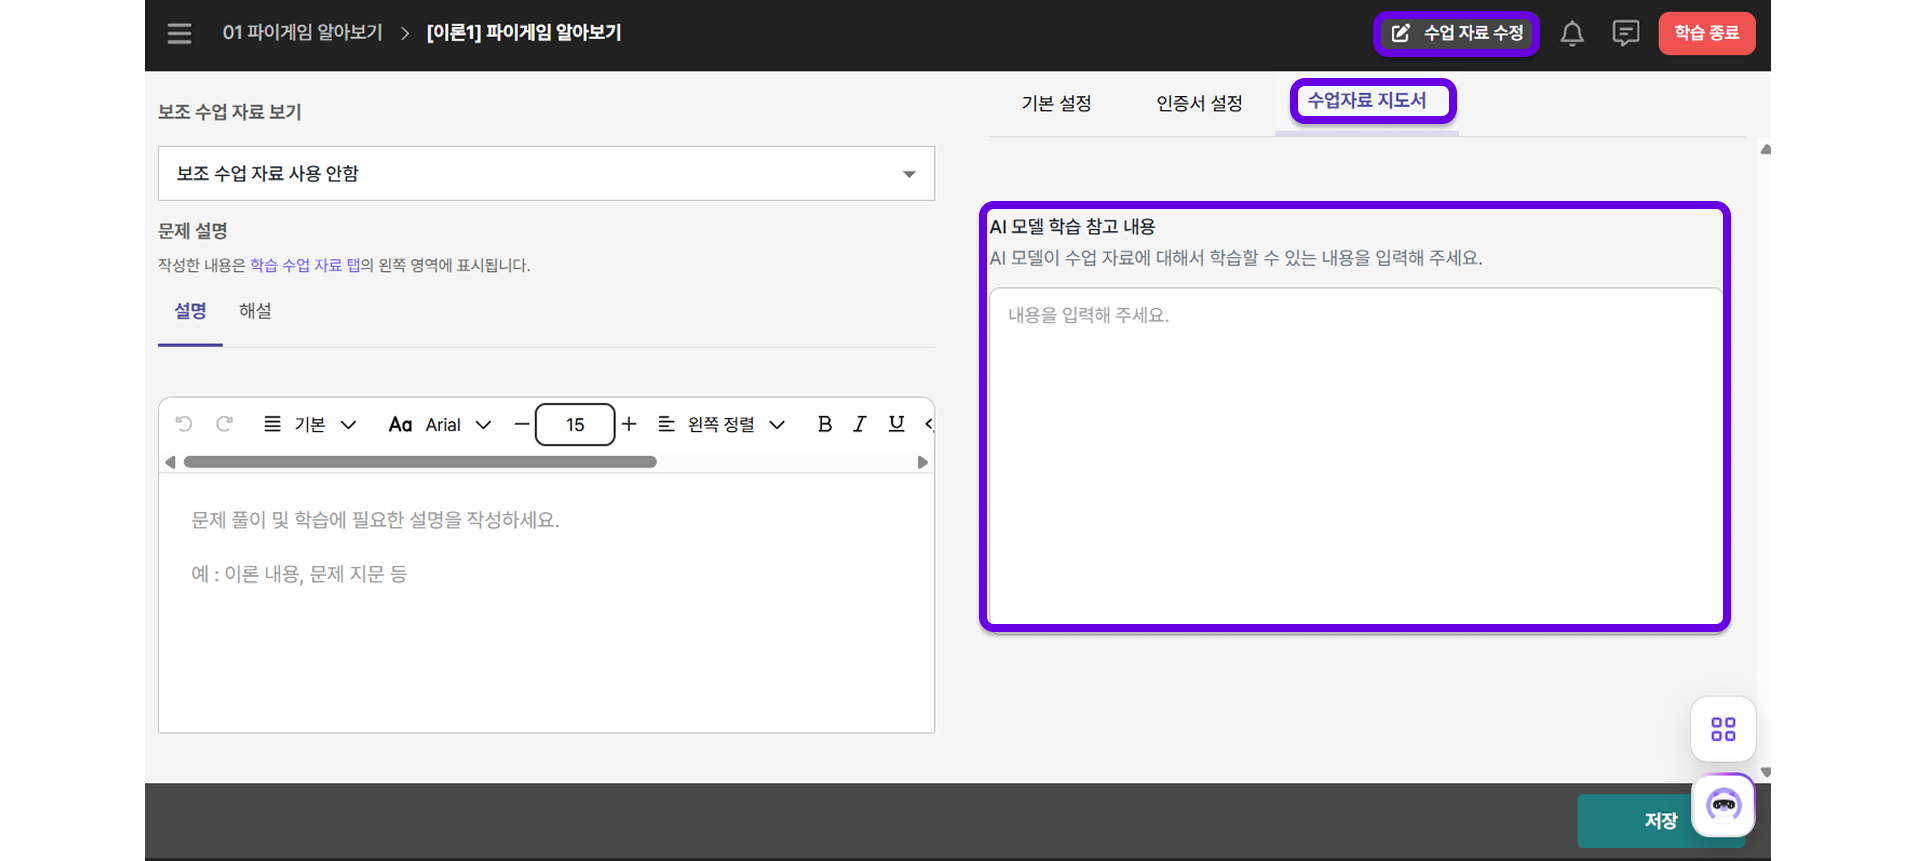
Task: Toggle underline formatting
Action: (x=896, y=424)
